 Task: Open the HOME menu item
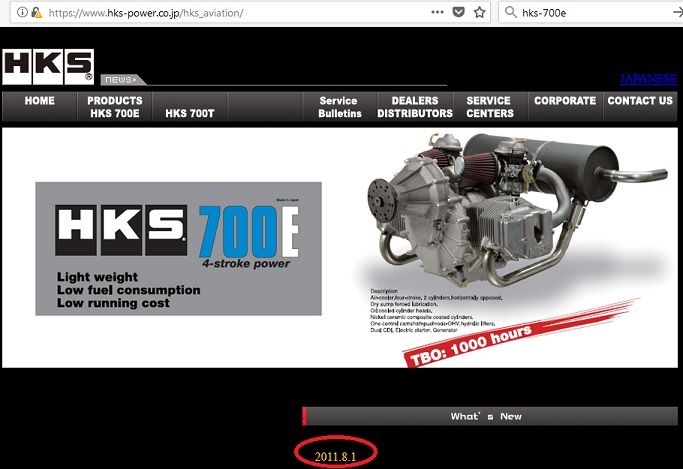tap(40, 101)
